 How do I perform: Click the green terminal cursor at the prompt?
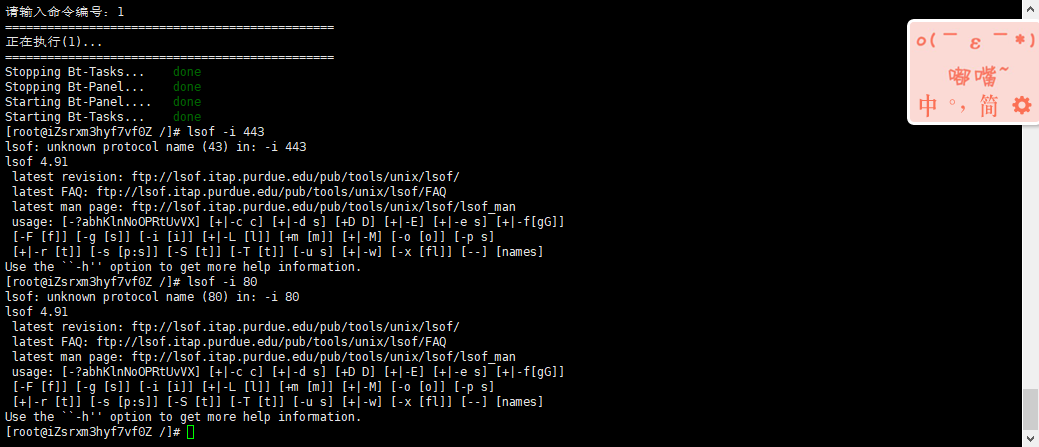(191, 432)
